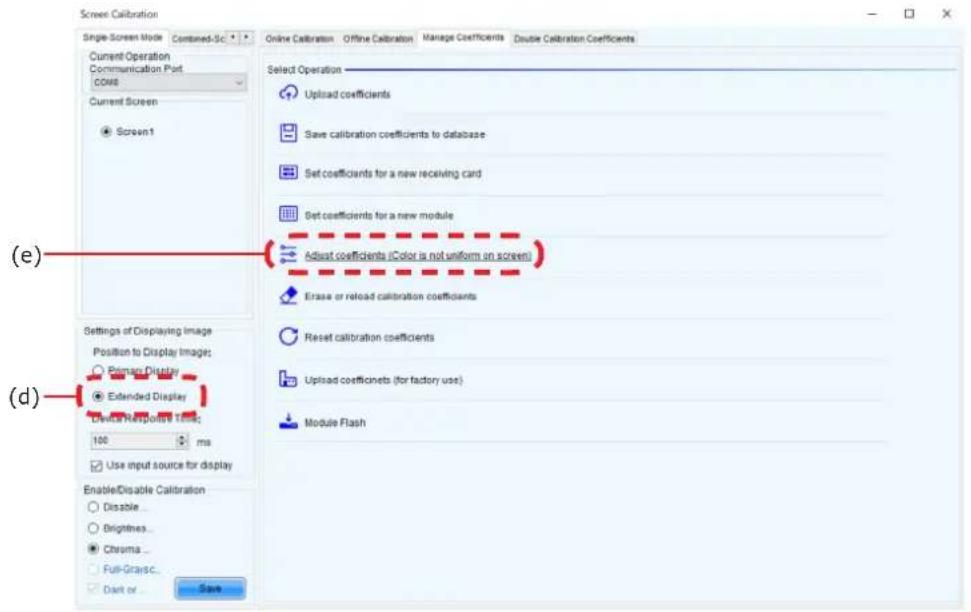Viewport: 971px width, 612px height.
Task: Click the Save calibration coefficients disk icon
Action: pyautogui.click(x=288, y=133)
